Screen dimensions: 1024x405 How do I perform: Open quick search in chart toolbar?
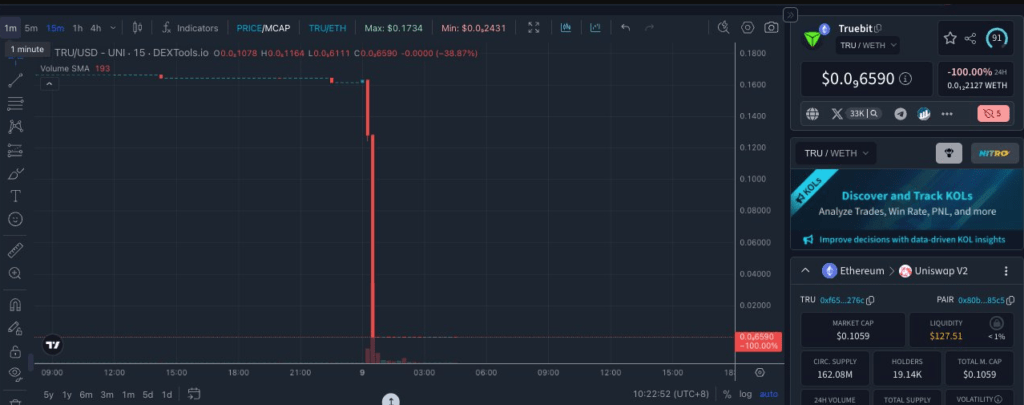[x=723, y=27]
